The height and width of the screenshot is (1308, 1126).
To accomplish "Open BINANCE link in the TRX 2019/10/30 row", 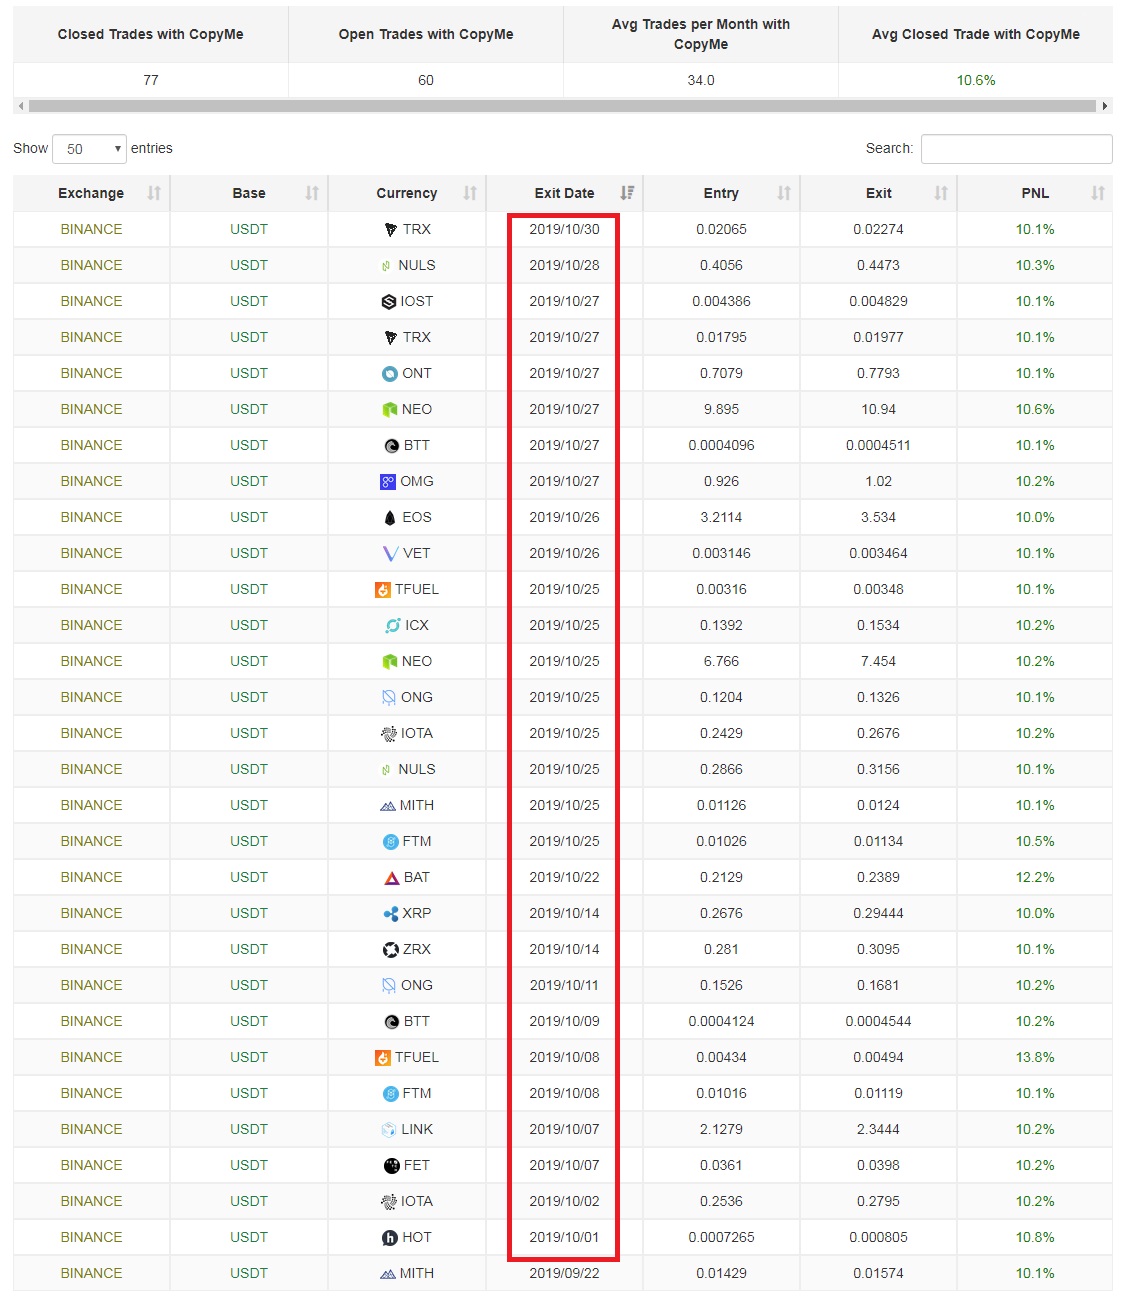I will [91, 229].
